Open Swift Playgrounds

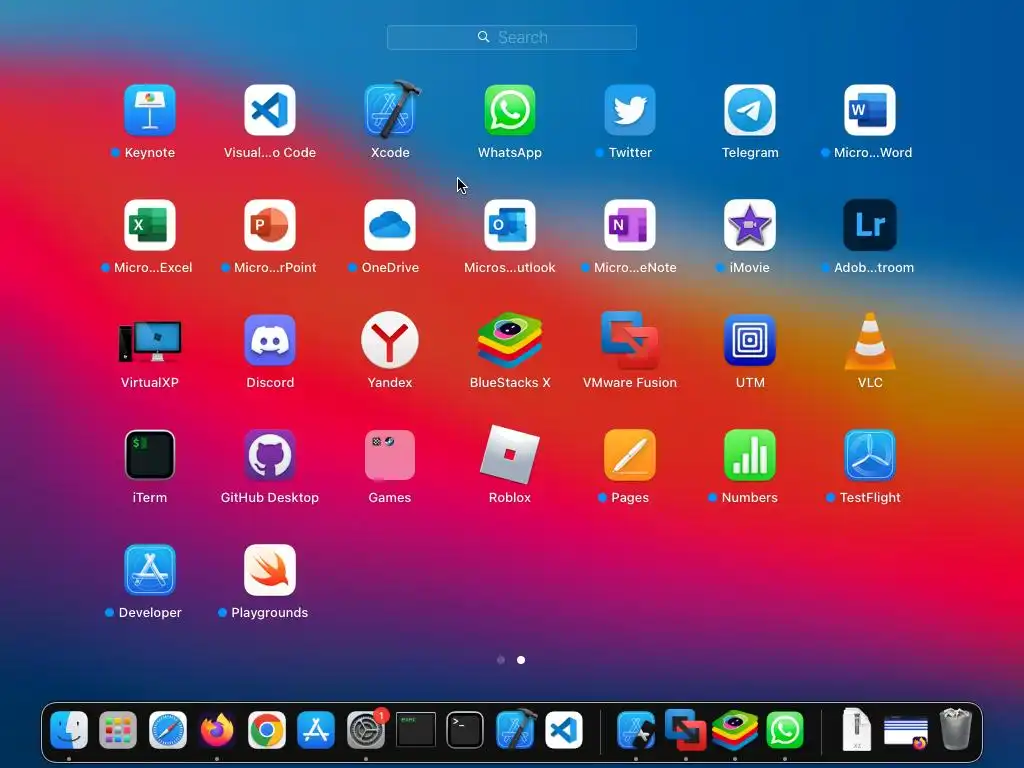click(270, 570)
